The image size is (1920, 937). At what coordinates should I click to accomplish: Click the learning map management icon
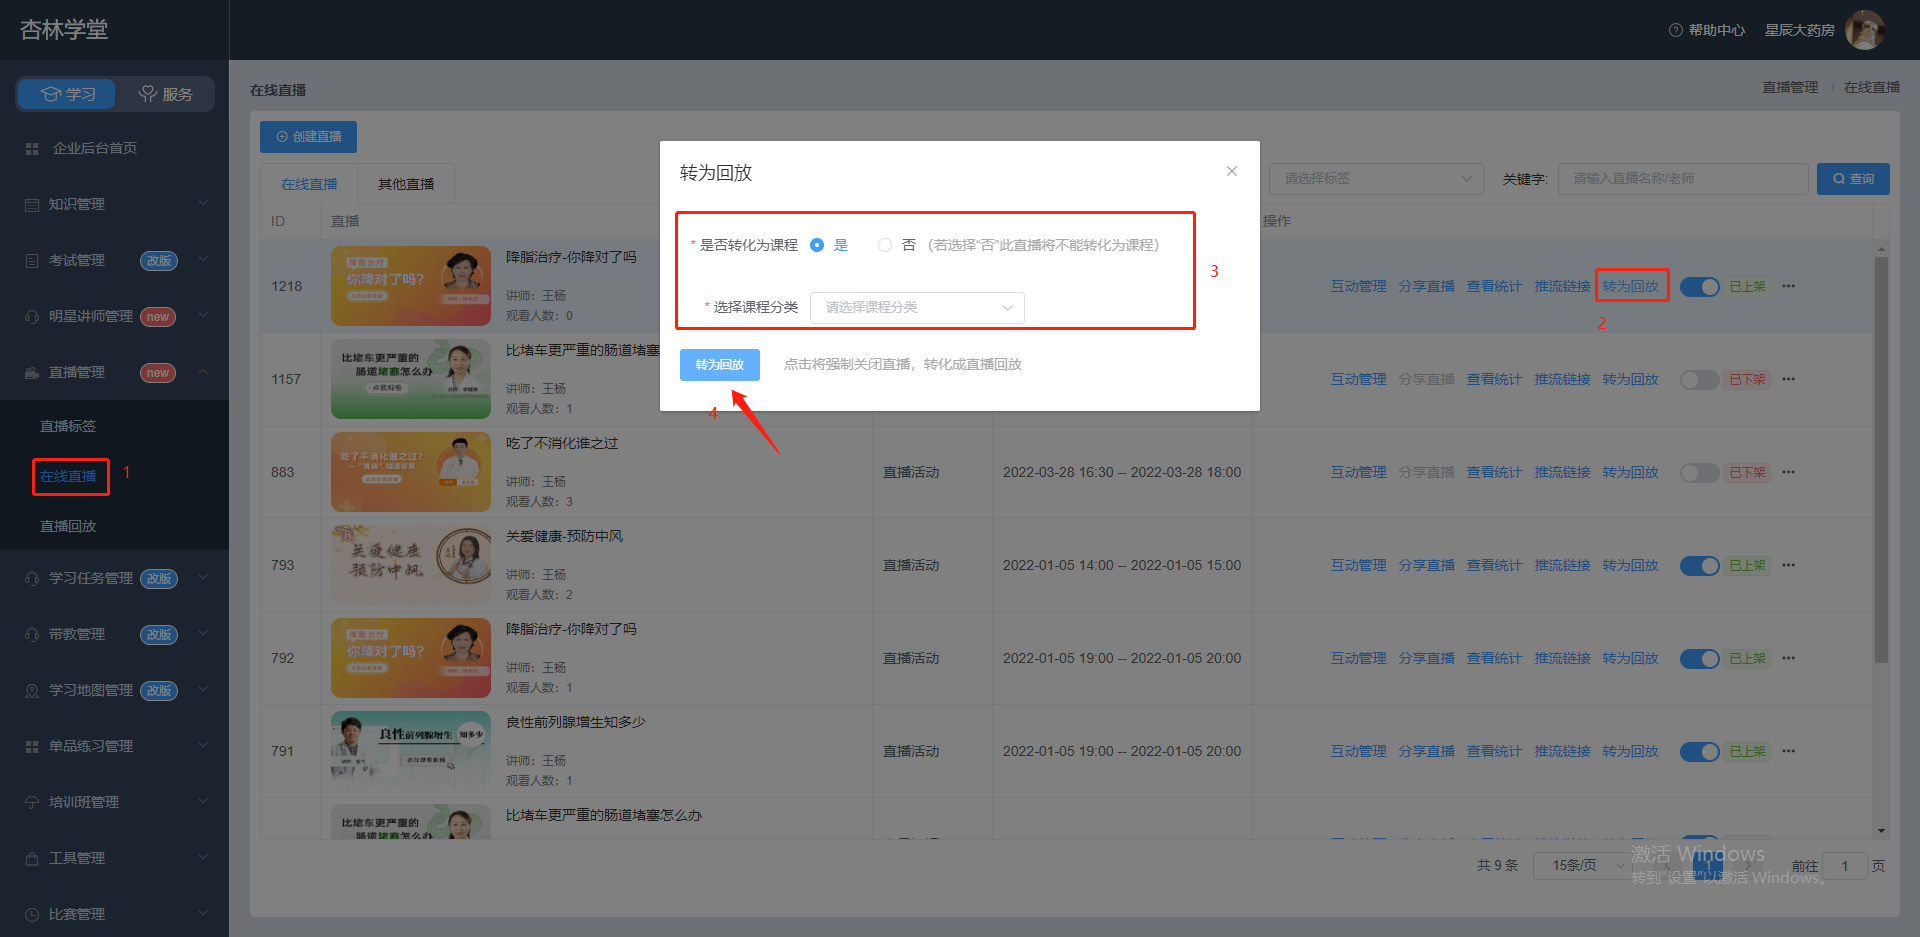point(32,690)
